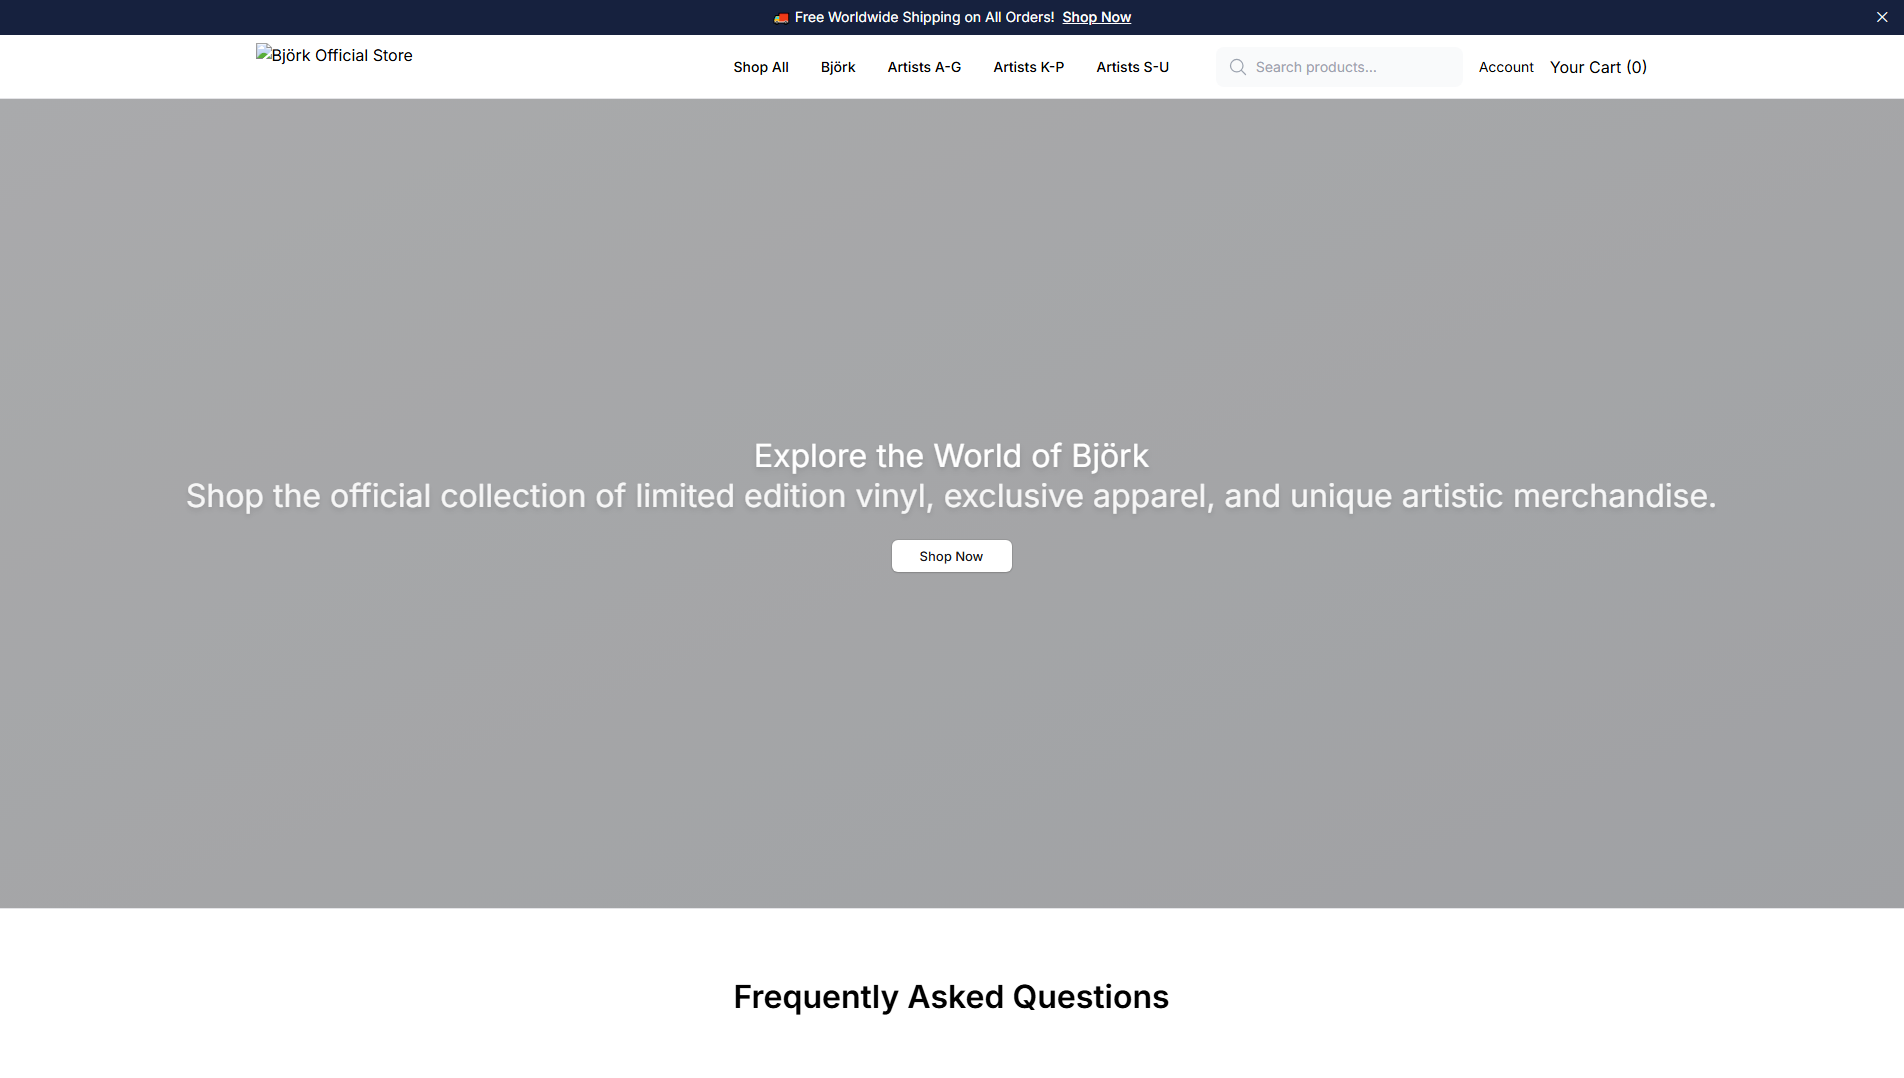1904x1078 pixels.
Task: Open the Shop All menu
Action: [x=761, y=67]
